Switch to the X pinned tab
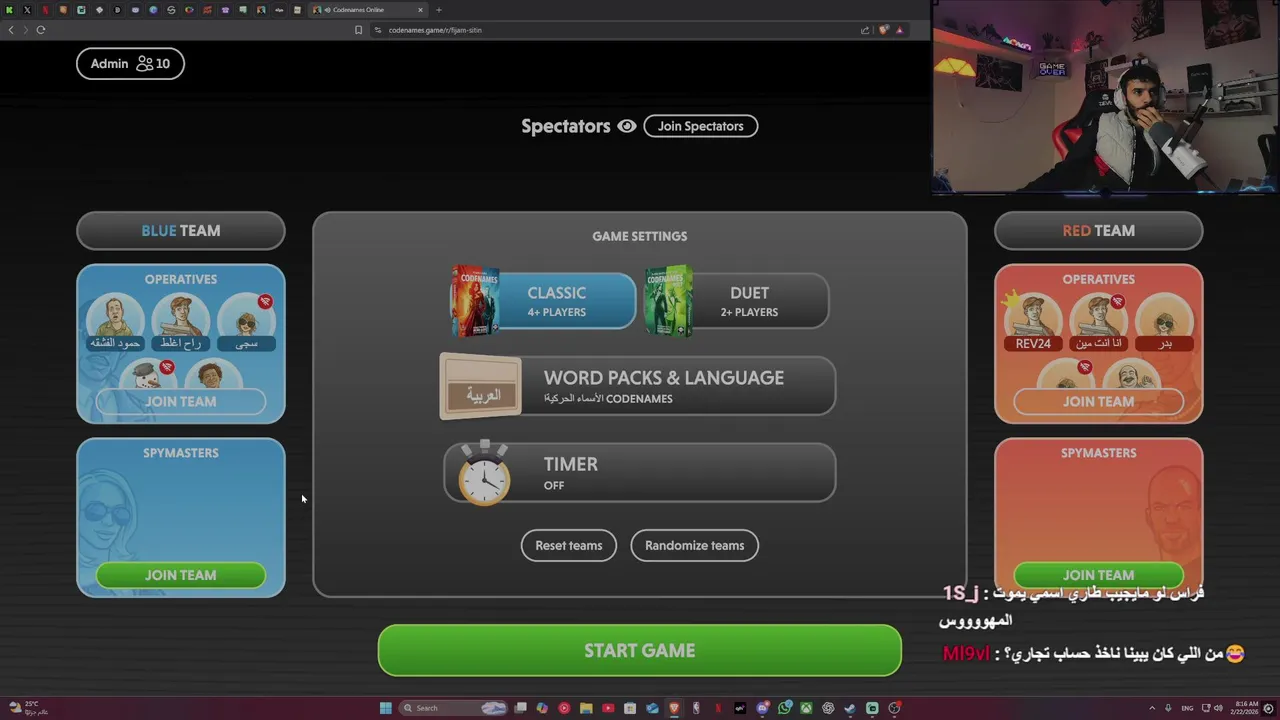 pyautogui.click(x=27, y=10)
